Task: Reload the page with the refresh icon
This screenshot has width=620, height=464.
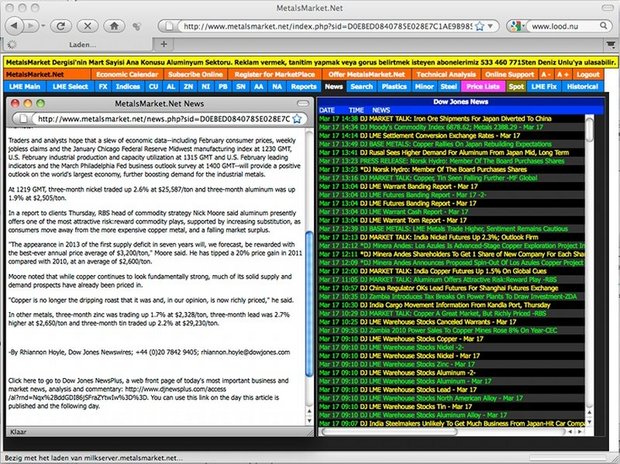Action: [x=60, y=26]
